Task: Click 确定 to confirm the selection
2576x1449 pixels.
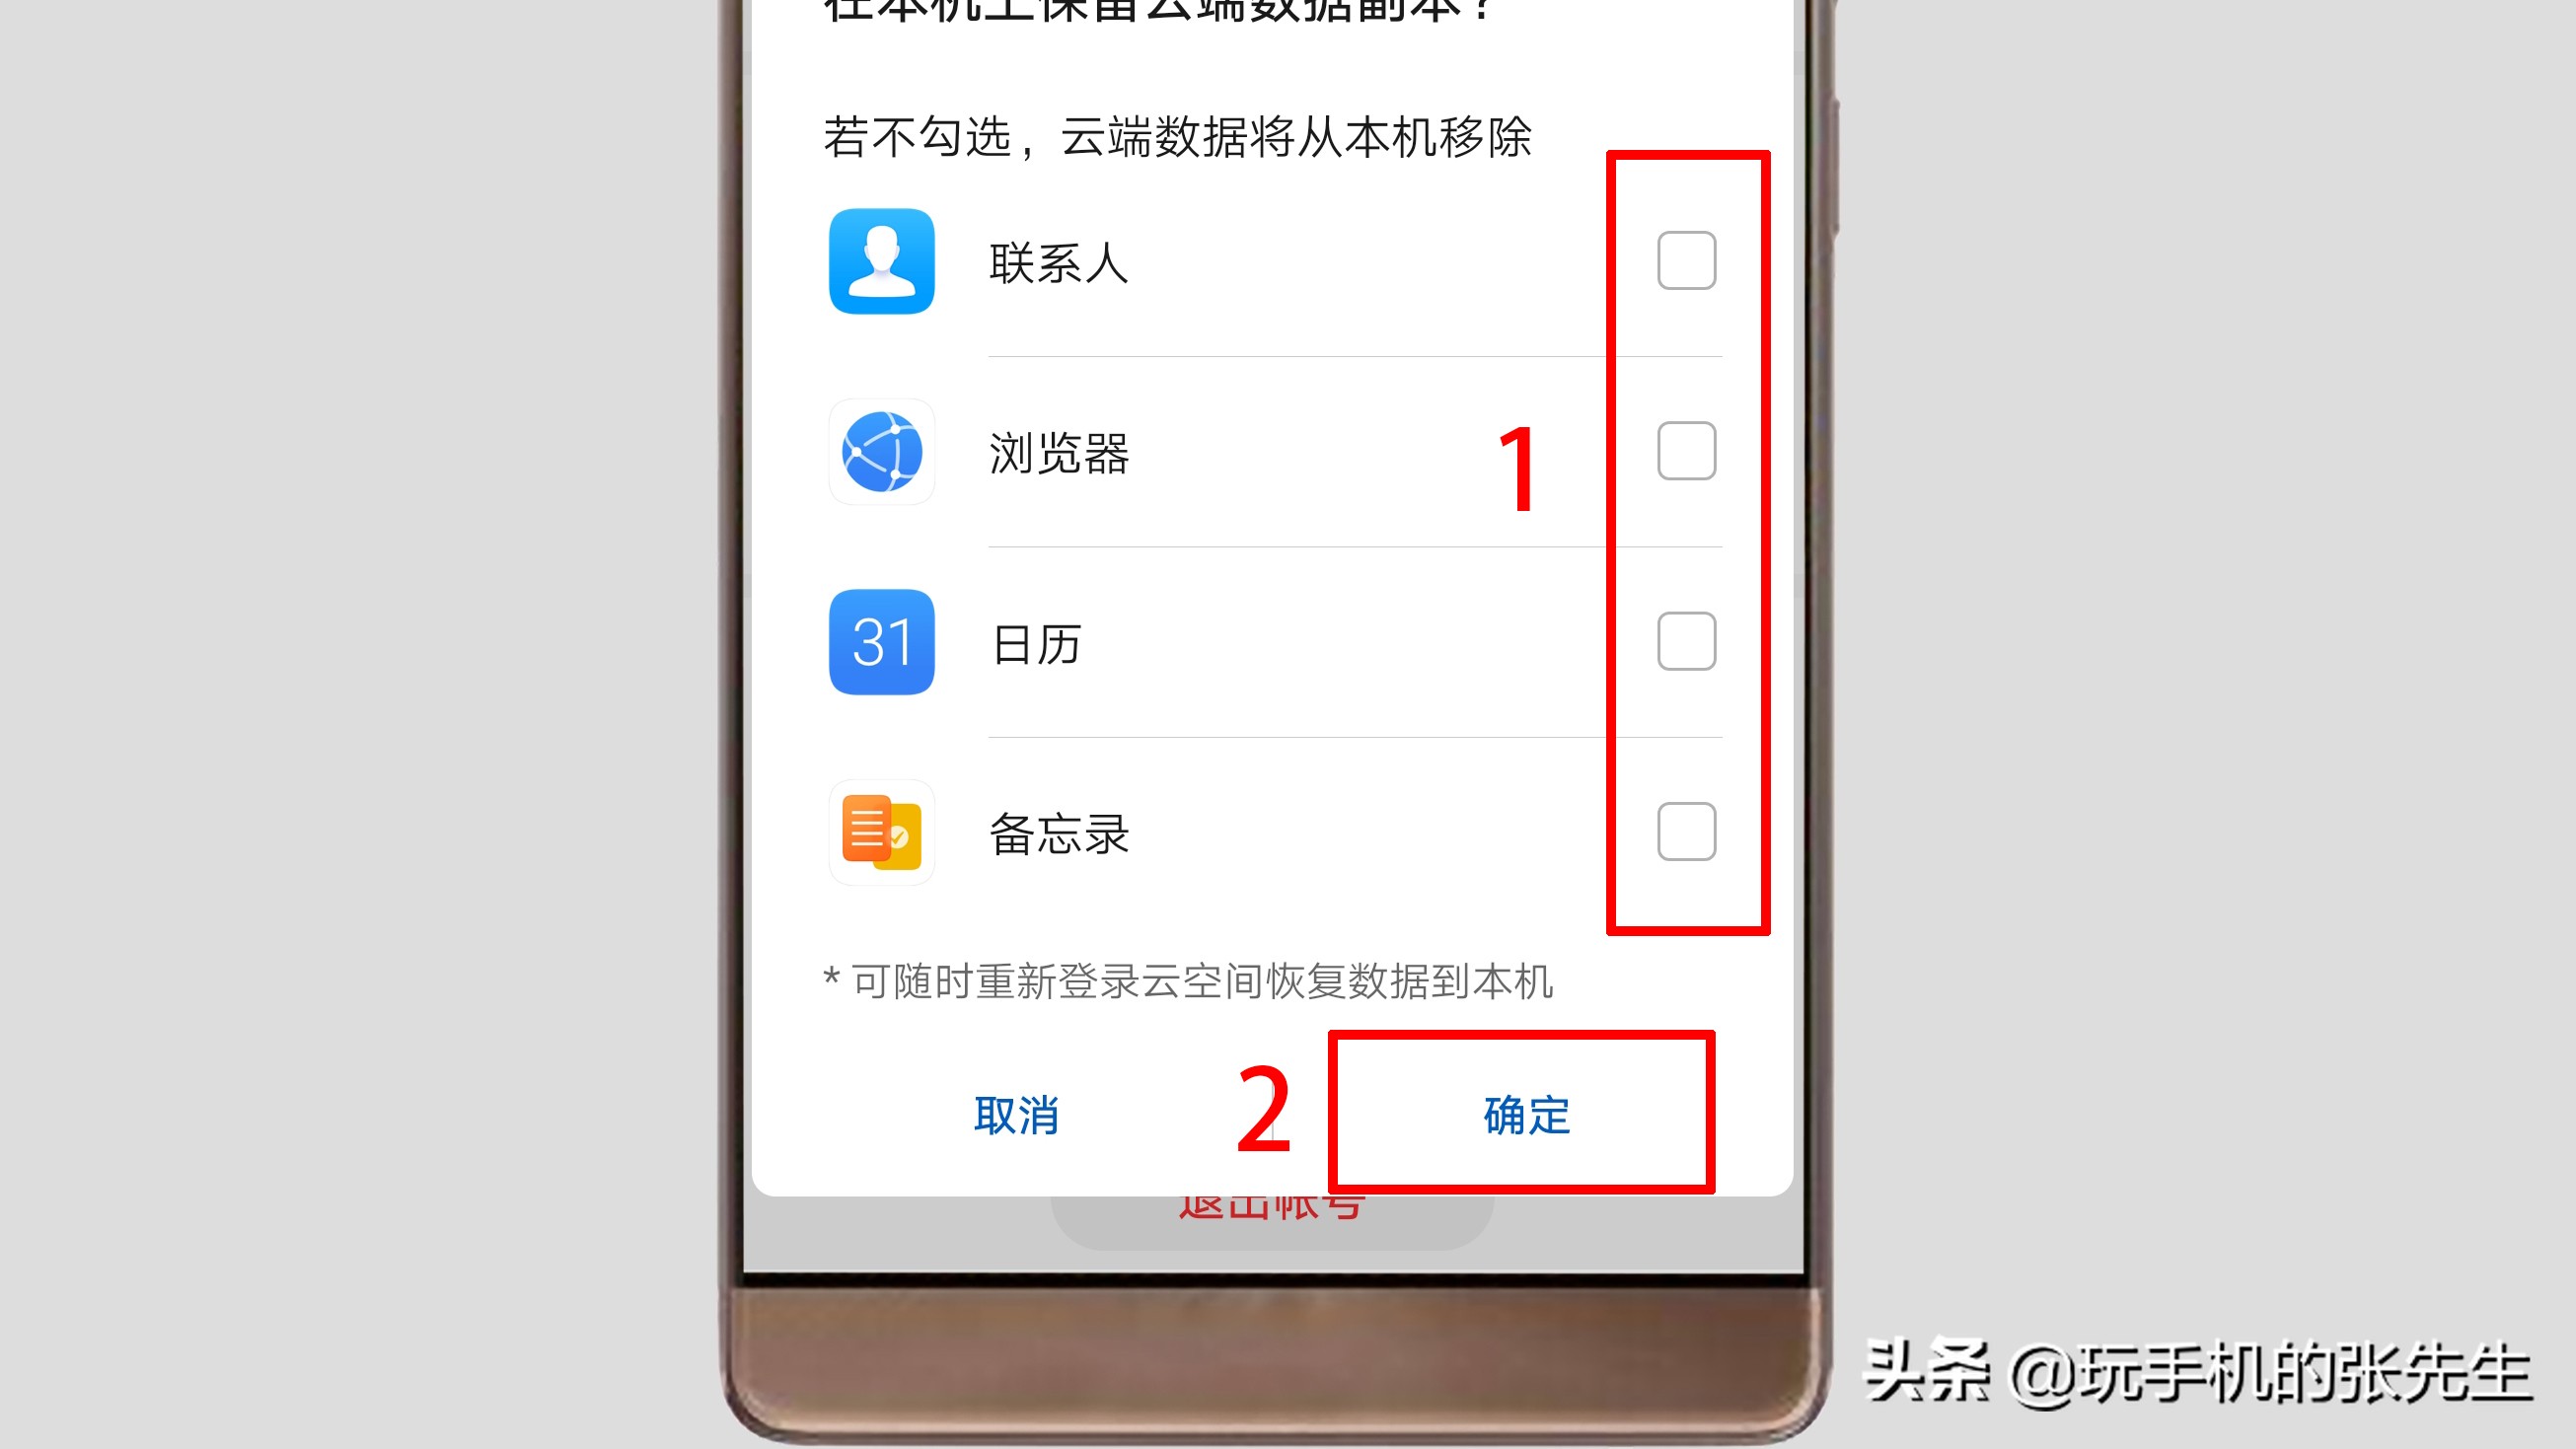Action: click(1521, 1115)
